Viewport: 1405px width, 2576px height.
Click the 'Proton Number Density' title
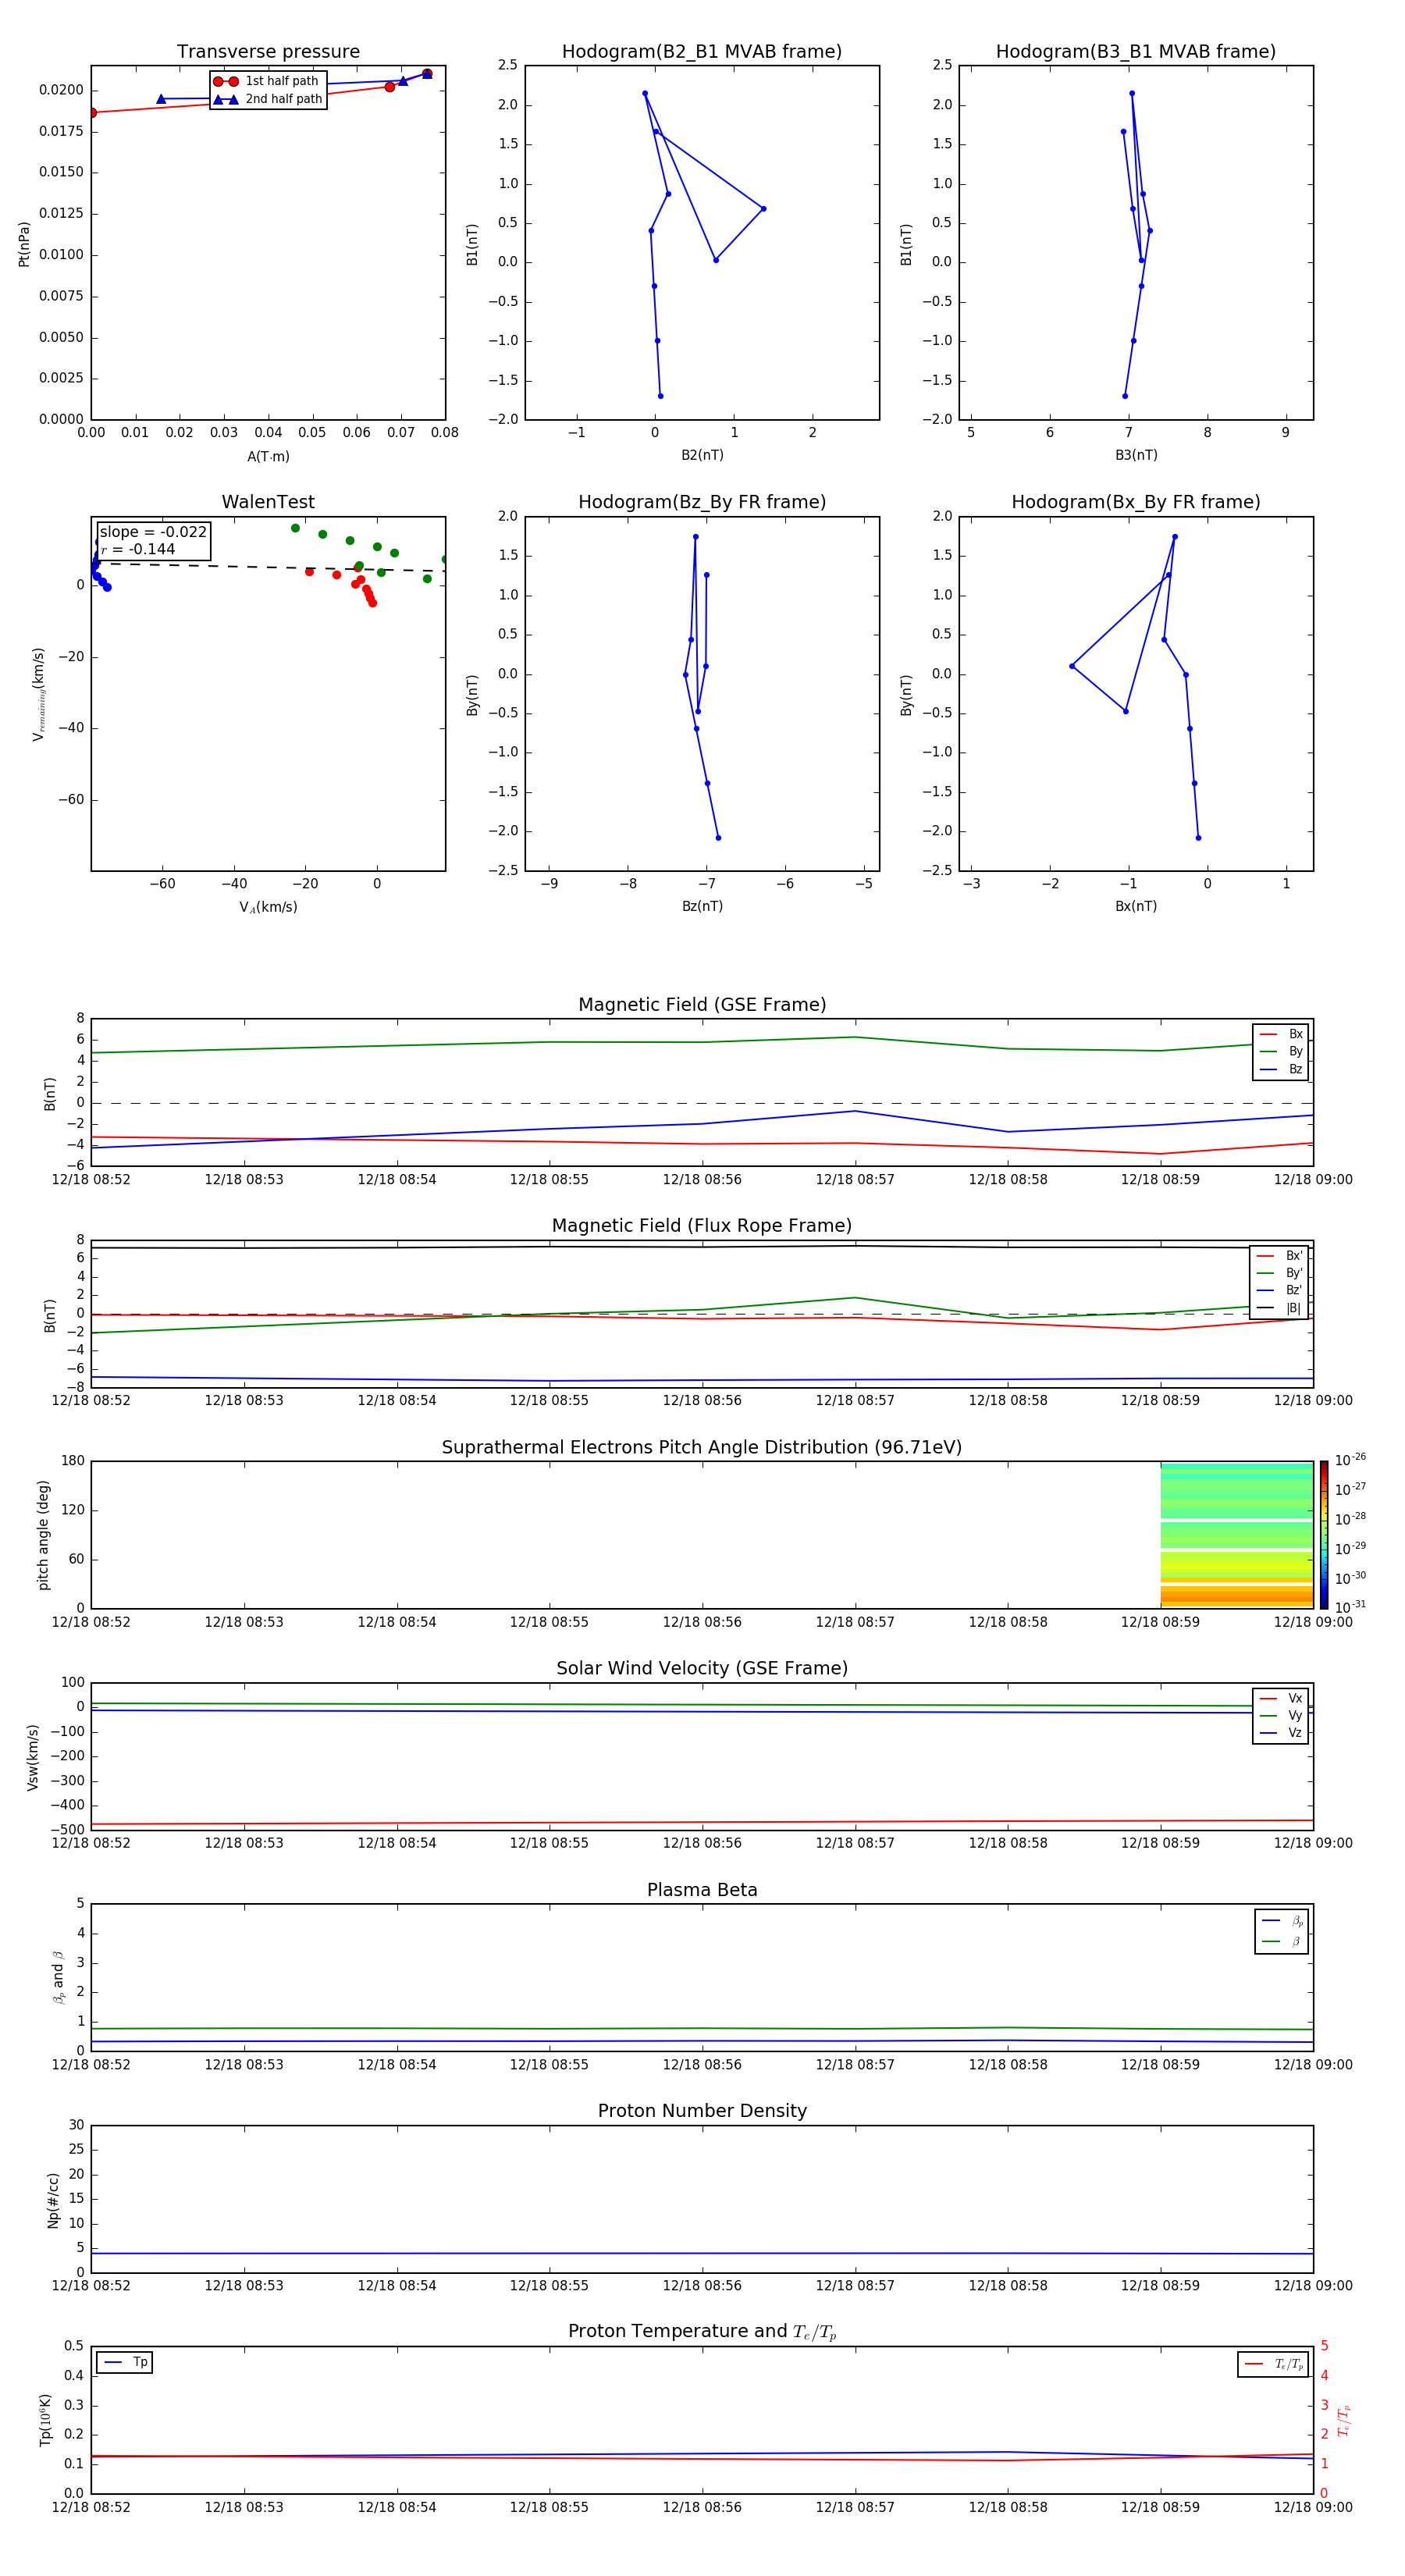[702, 2111]
